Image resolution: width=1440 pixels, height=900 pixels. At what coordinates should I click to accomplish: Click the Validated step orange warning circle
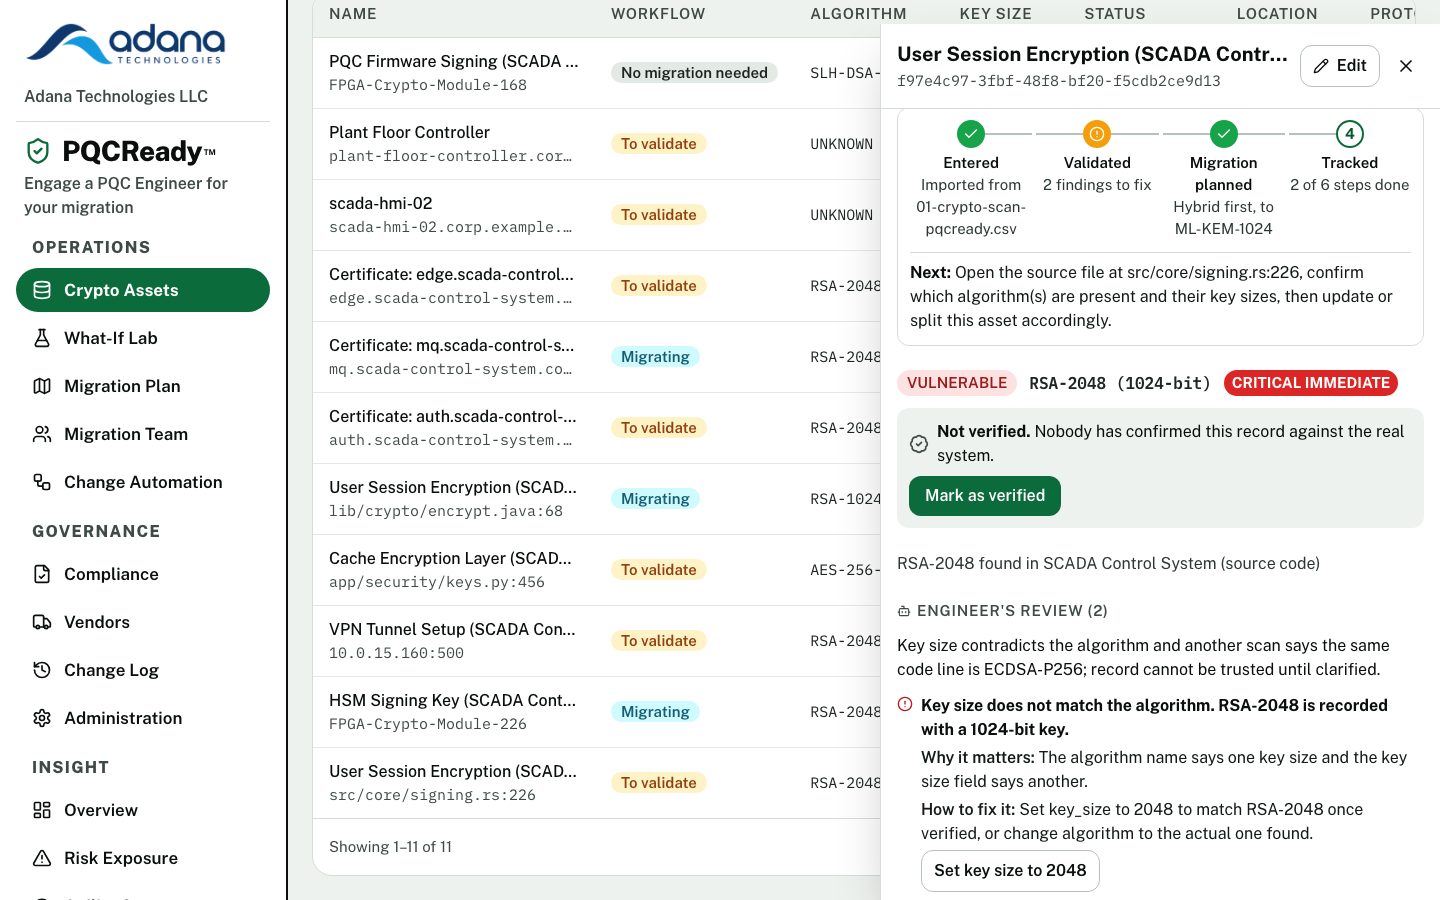1097,133
